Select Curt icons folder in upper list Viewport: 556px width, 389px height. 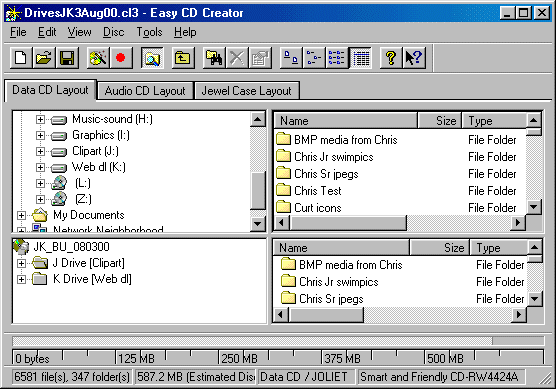318,208
